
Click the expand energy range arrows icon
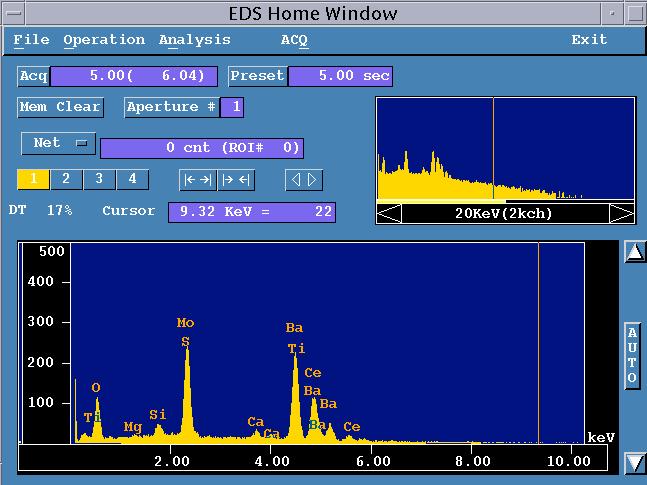tap(198, 180)
